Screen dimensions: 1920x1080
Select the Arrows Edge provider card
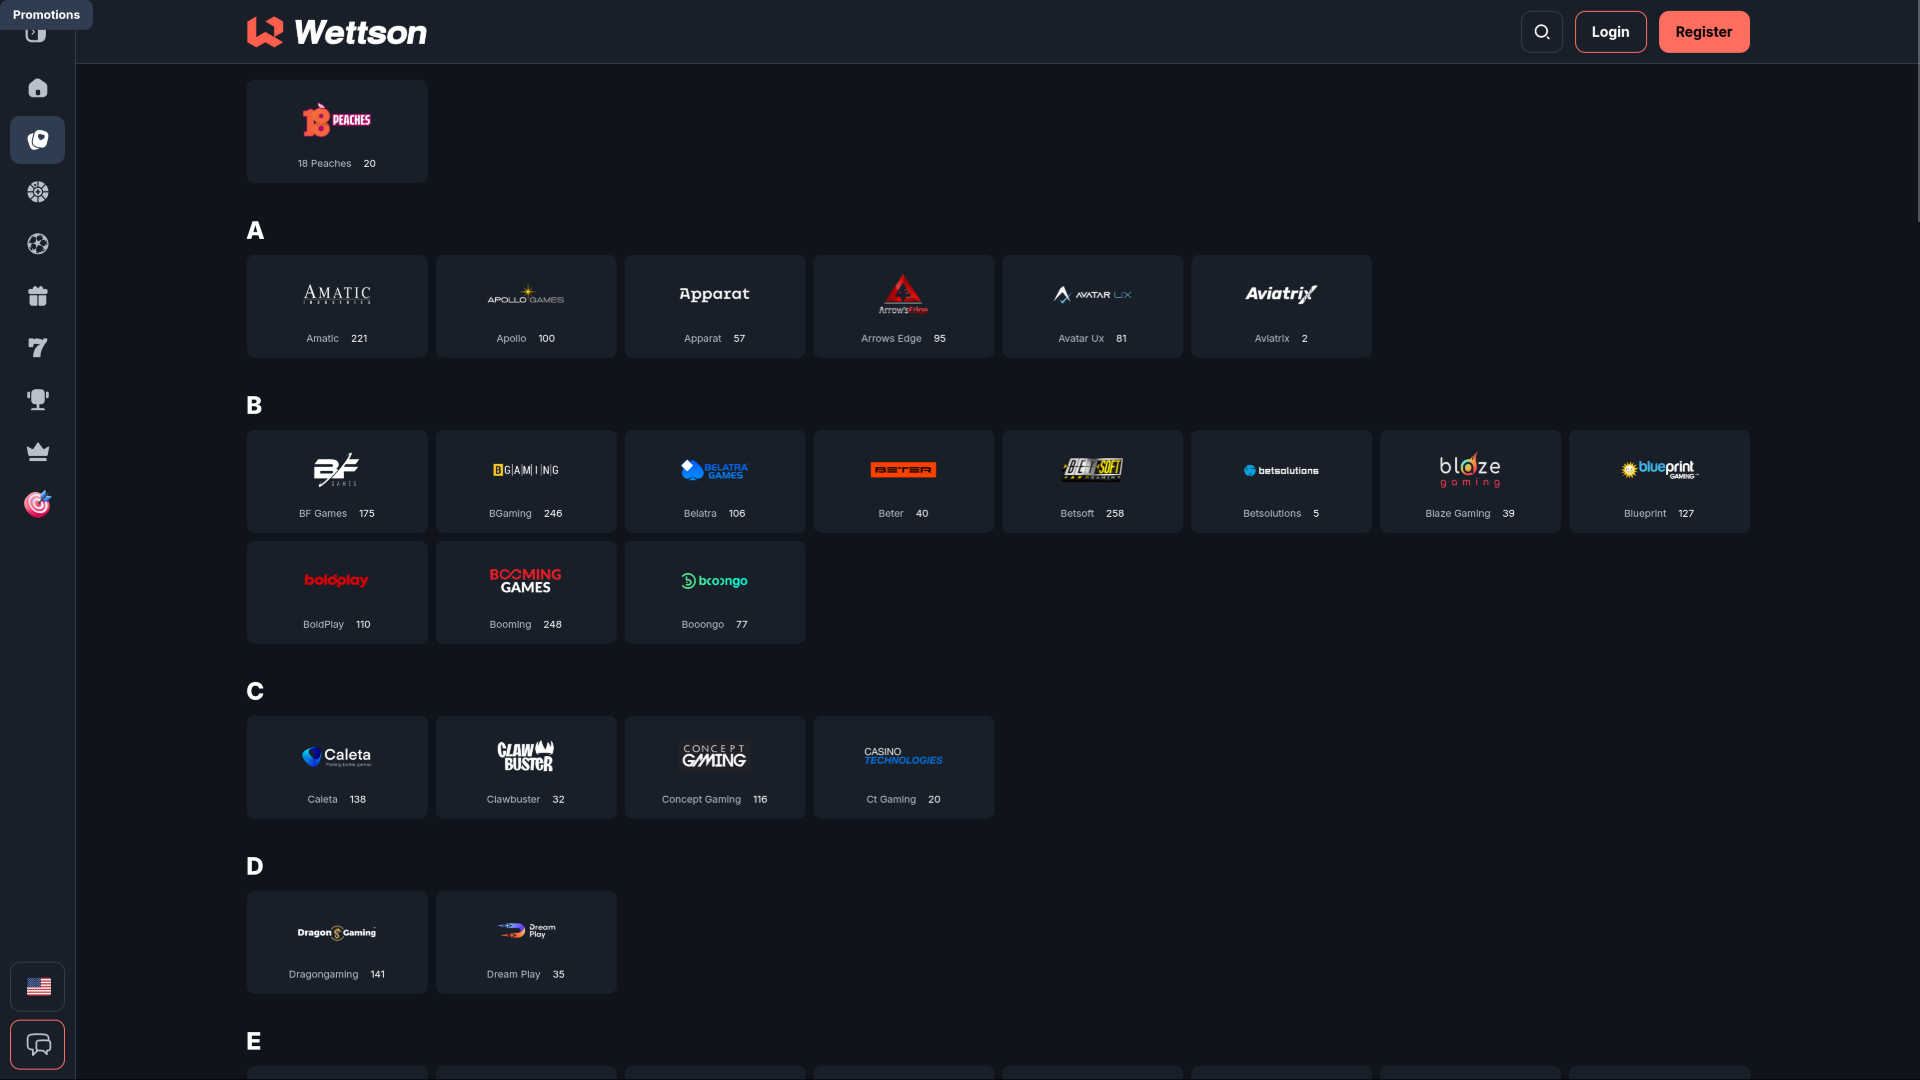(904, 306)
